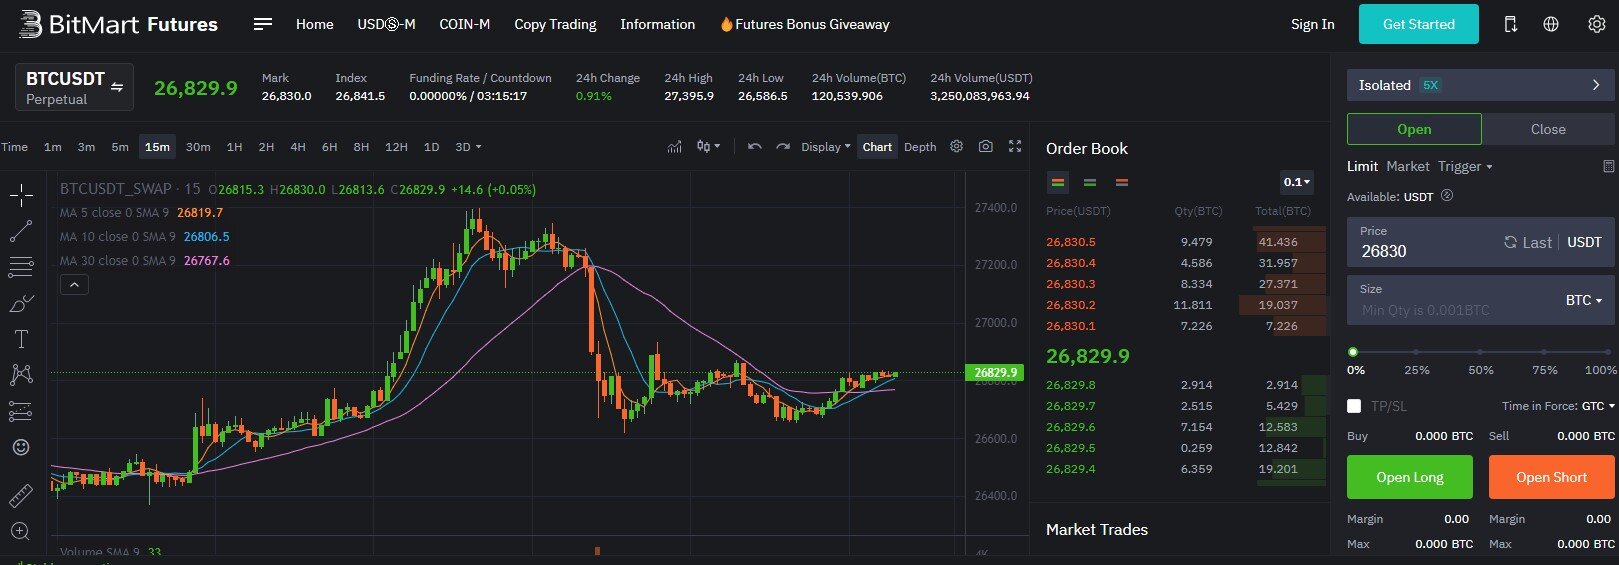This screenshot has height=565, width=1619.
Task: Enter fullscreen chart mode
Action: [1015, 146]
